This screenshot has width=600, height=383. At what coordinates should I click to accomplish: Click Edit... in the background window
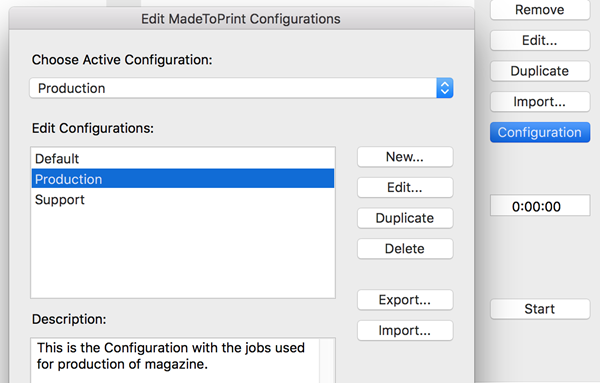tap(540, 40)
